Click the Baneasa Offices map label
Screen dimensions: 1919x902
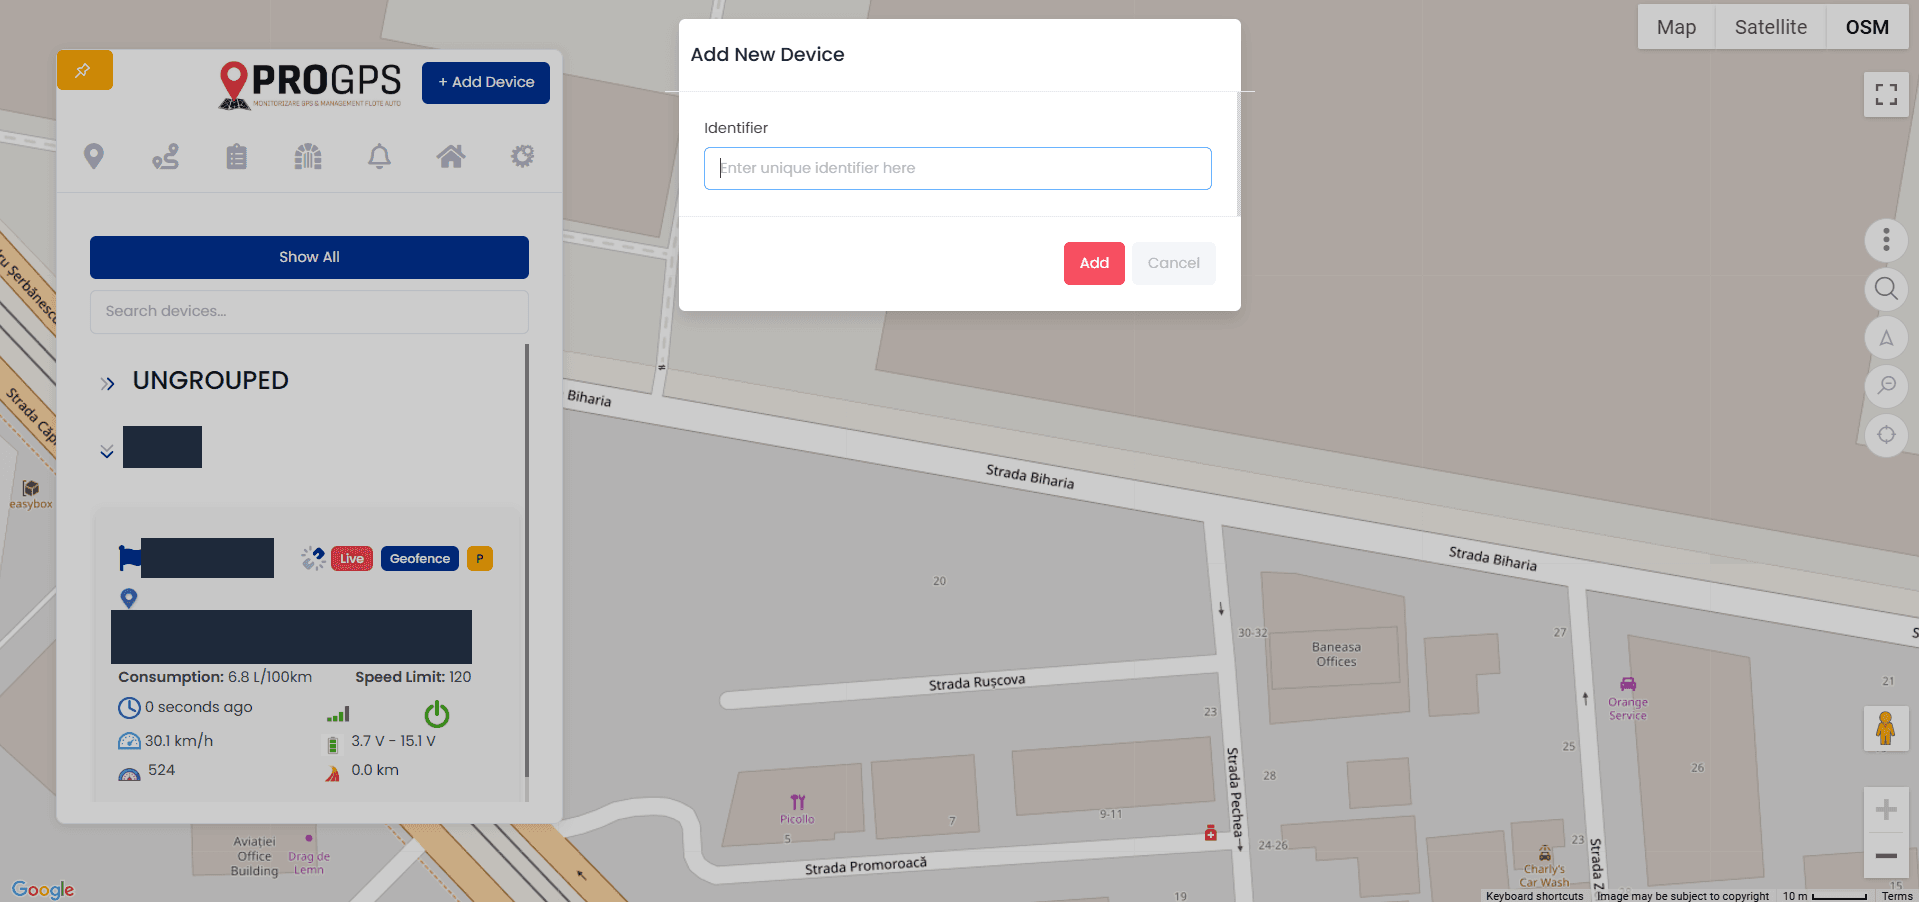(x=1336, y=654)
